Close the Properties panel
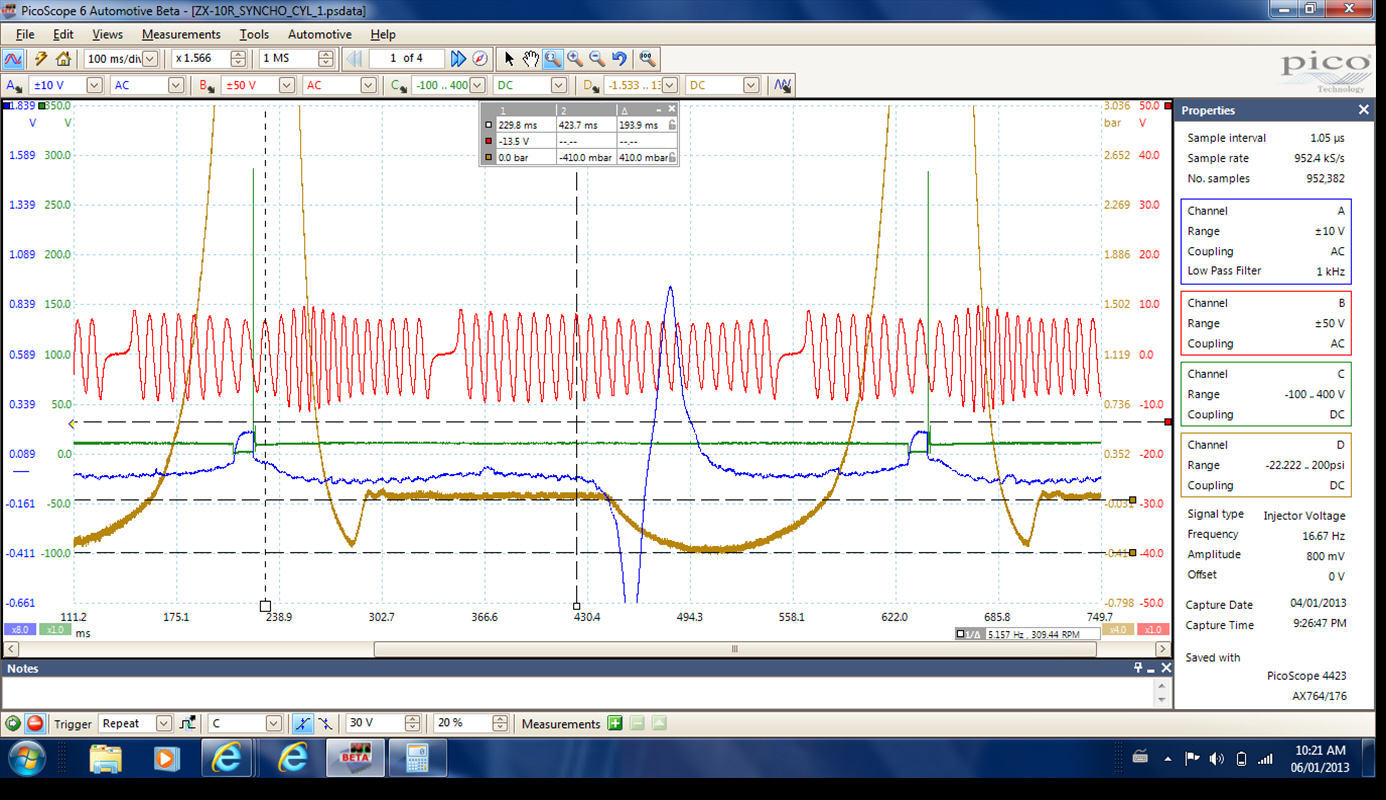 pos(1363,110)
